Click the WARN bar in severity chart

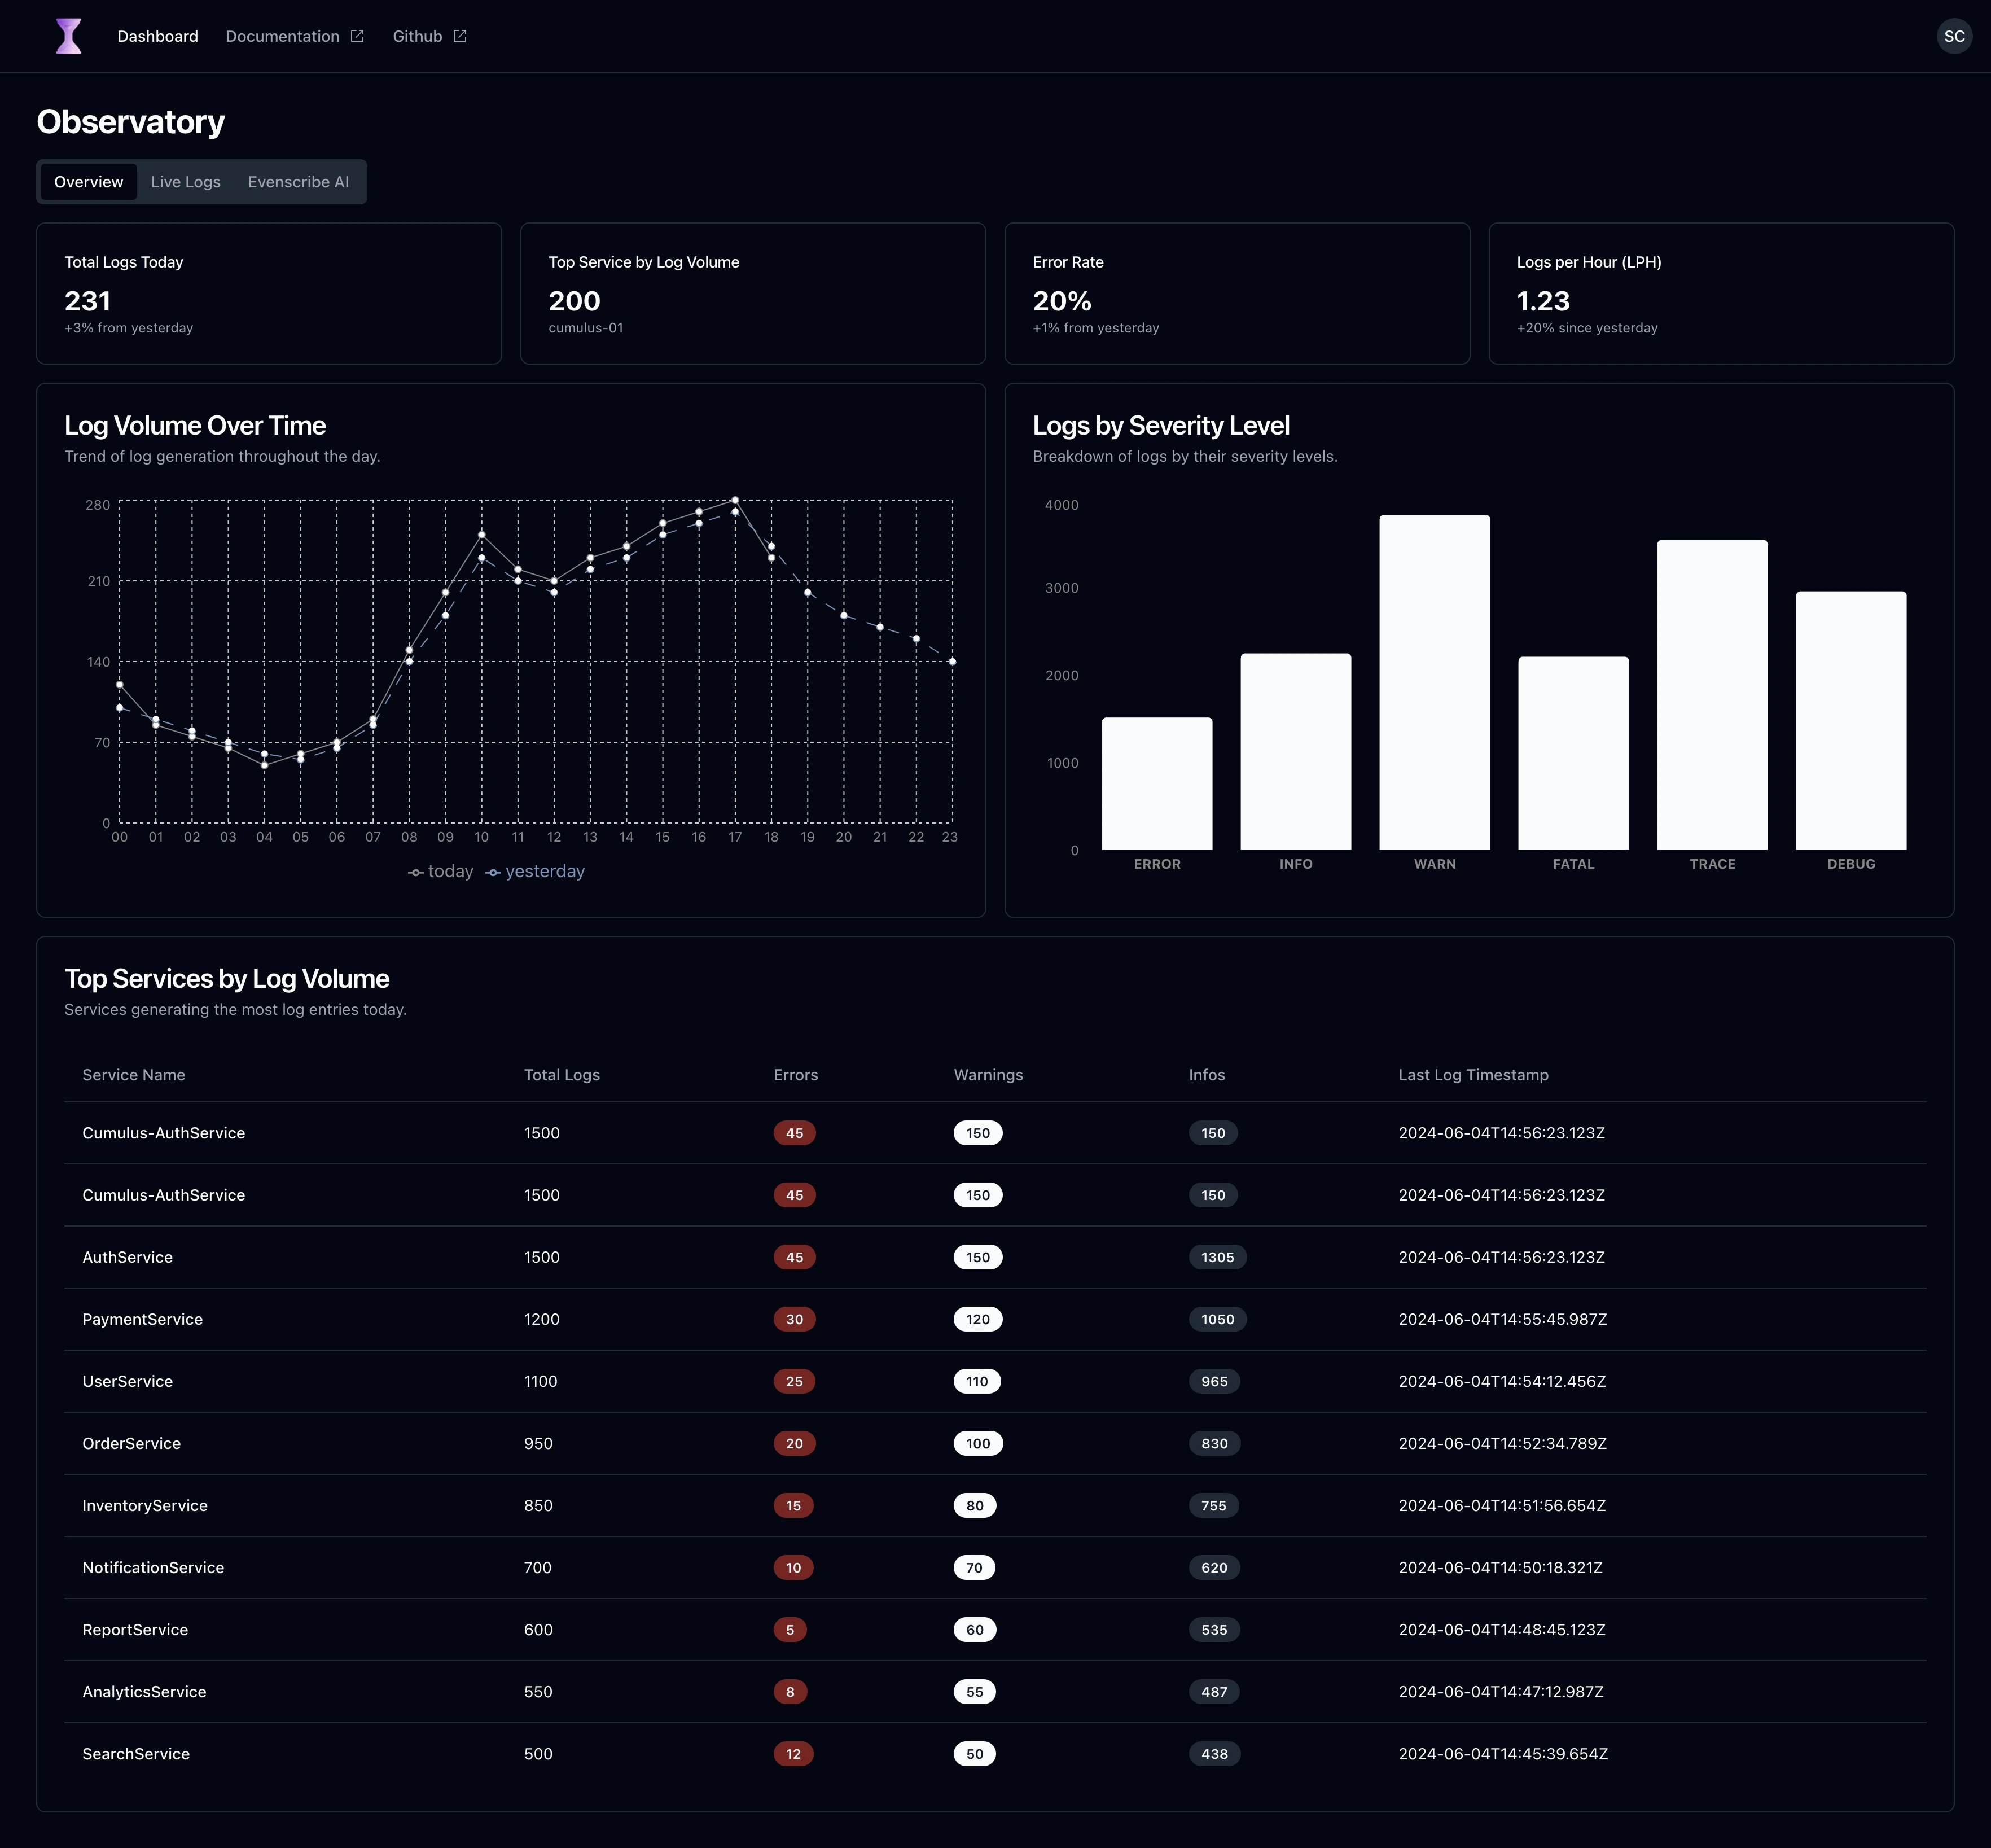click(1434, 682)
